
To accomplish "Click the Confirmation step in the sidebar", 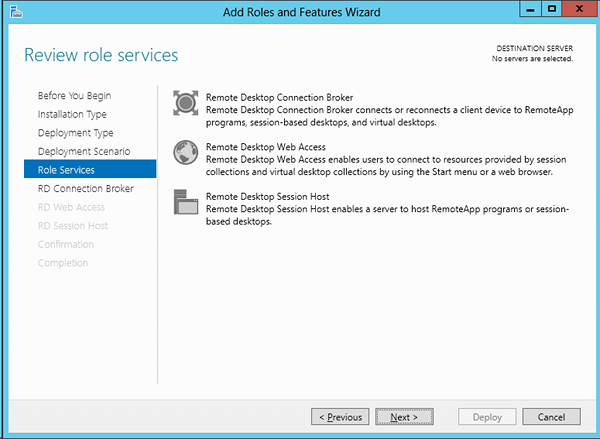I will click(x=66, y=244).
